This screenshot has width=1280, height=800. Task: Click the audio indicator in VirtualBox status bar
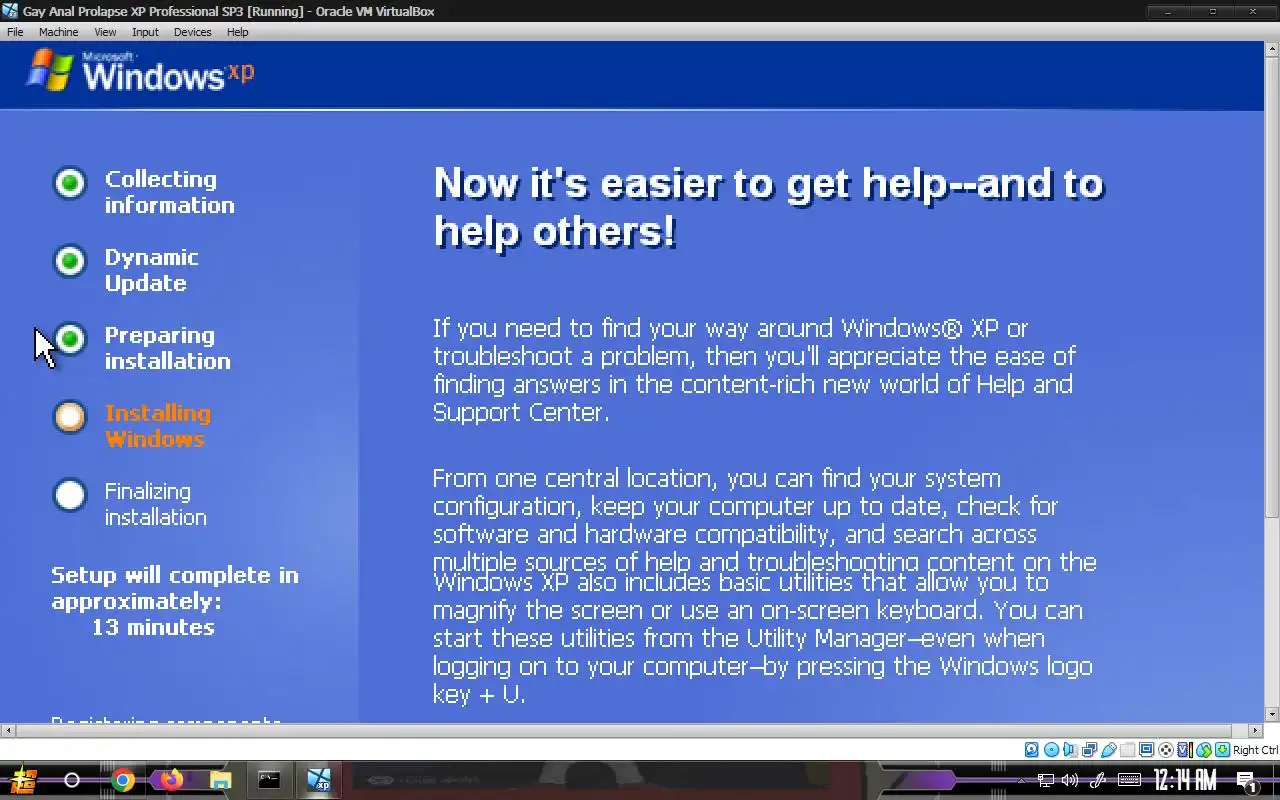pyautogui.click(x=1070, y=750)
